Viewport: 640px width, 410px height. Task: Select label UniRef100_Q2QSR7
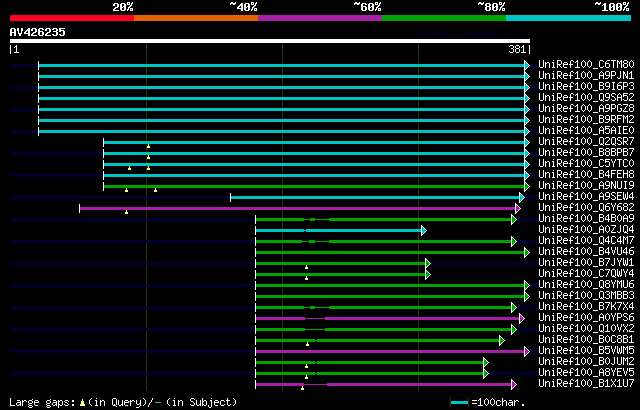[586, 141]
